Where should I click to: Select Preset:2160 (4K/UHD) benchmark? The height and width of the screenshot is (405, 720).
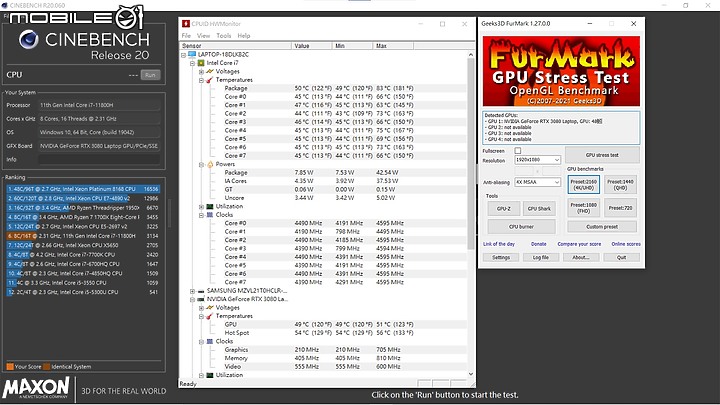(584, 185)
